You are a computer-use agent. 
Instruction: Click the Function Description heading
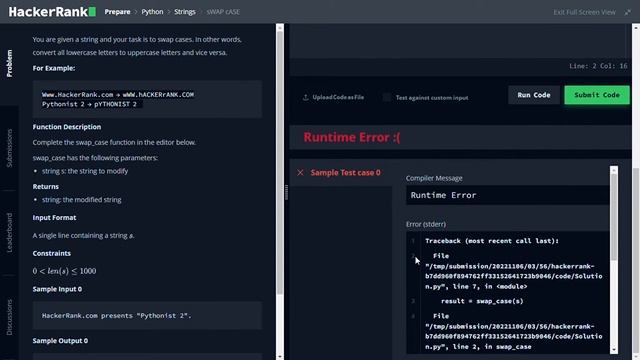(67, 127)
